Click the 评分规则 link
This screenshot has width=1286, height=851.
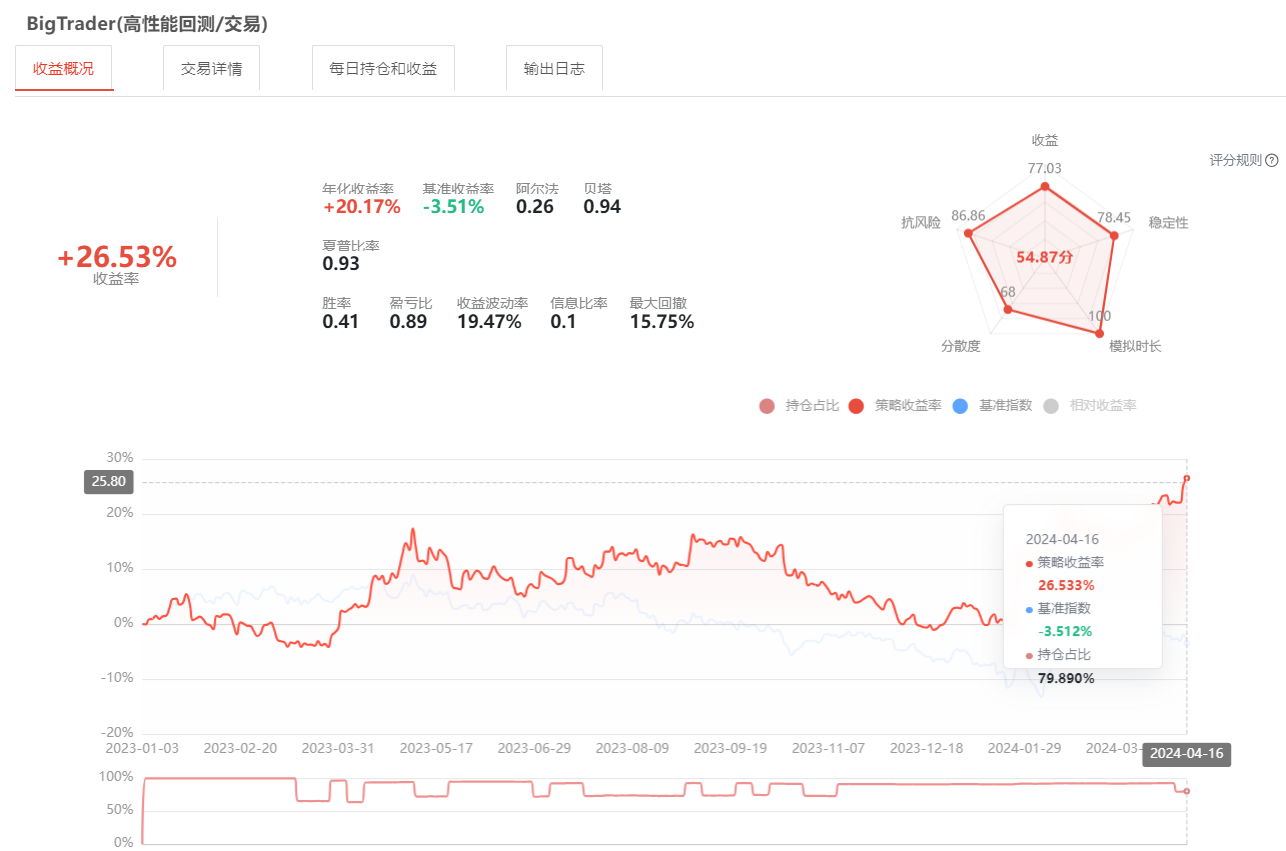[1235, 160]
